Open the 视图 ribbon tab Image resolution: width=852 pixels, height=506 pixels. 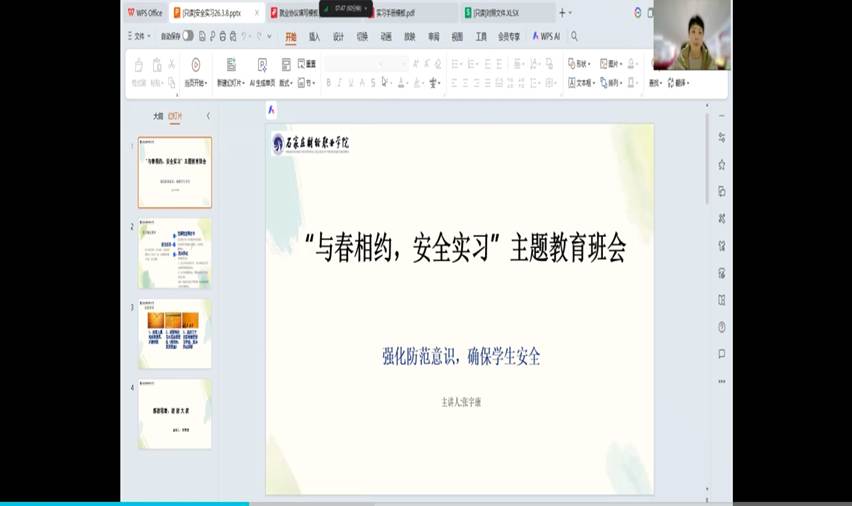(457, 36)
